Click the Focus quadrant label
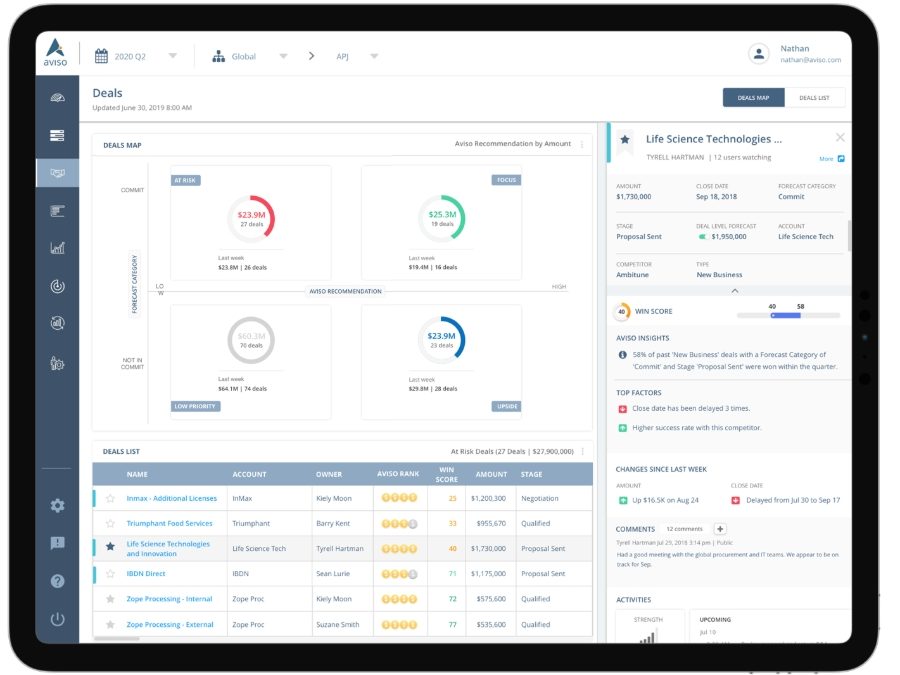900x675 pixels. coord(506,180)
